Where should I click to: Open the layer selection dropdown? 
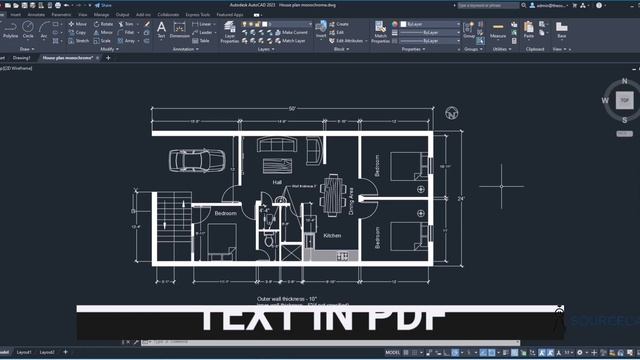[277, 24]
